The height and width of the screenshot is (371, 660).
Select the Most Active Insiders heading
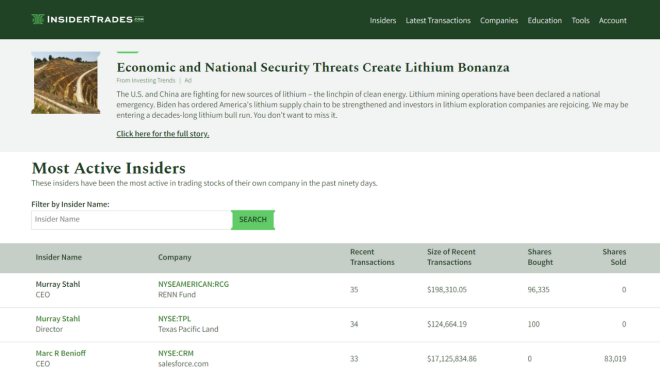pyautogui.click(x=108, y=168)
